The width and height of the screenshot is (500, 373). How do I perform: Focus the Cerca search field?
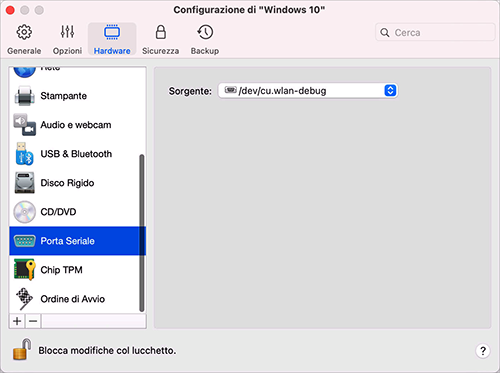tap(435, 33)
